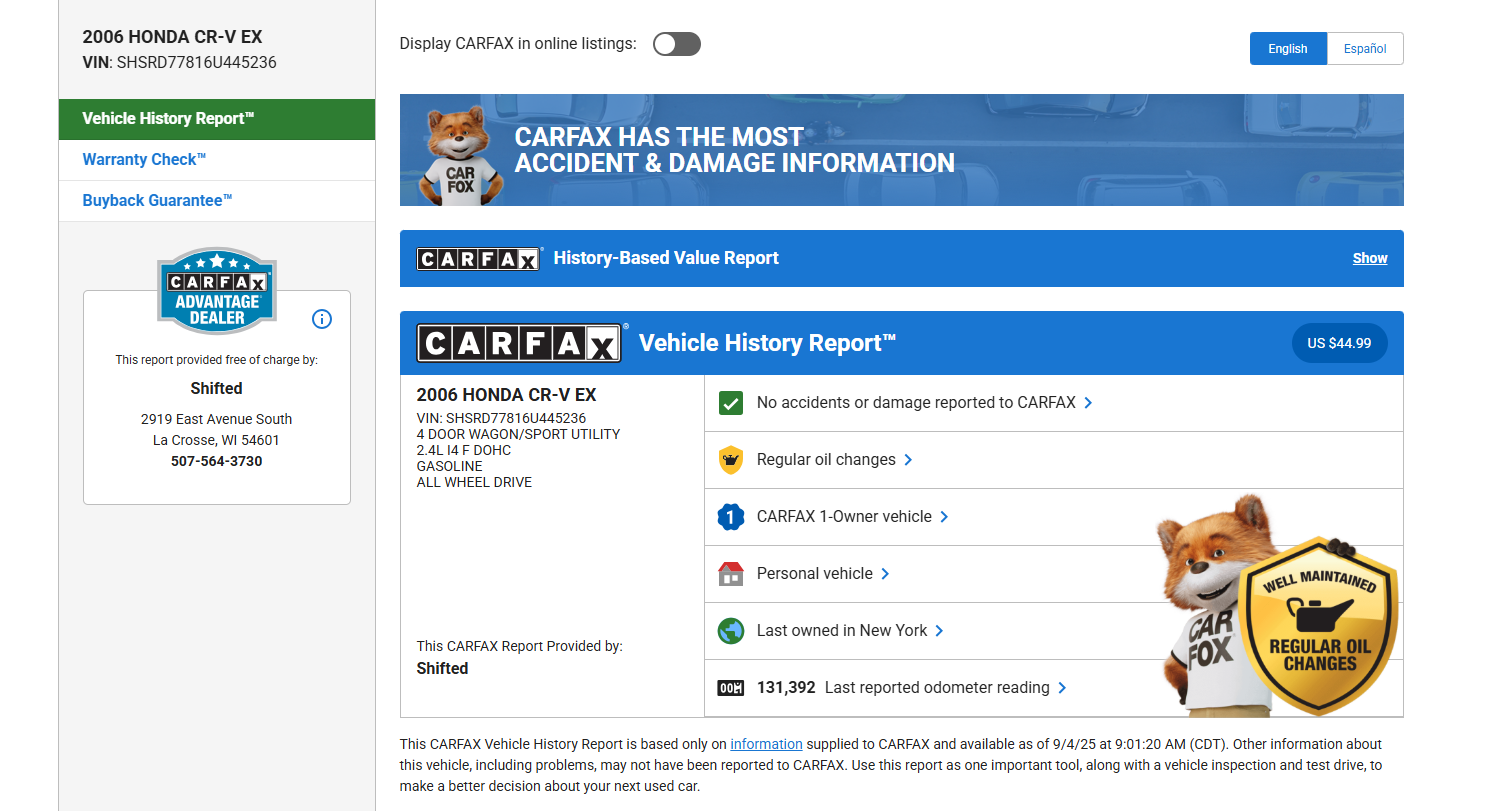
Task: Open the Warranty Check tab
Action: pyautogui.click(x=144, y=160)
